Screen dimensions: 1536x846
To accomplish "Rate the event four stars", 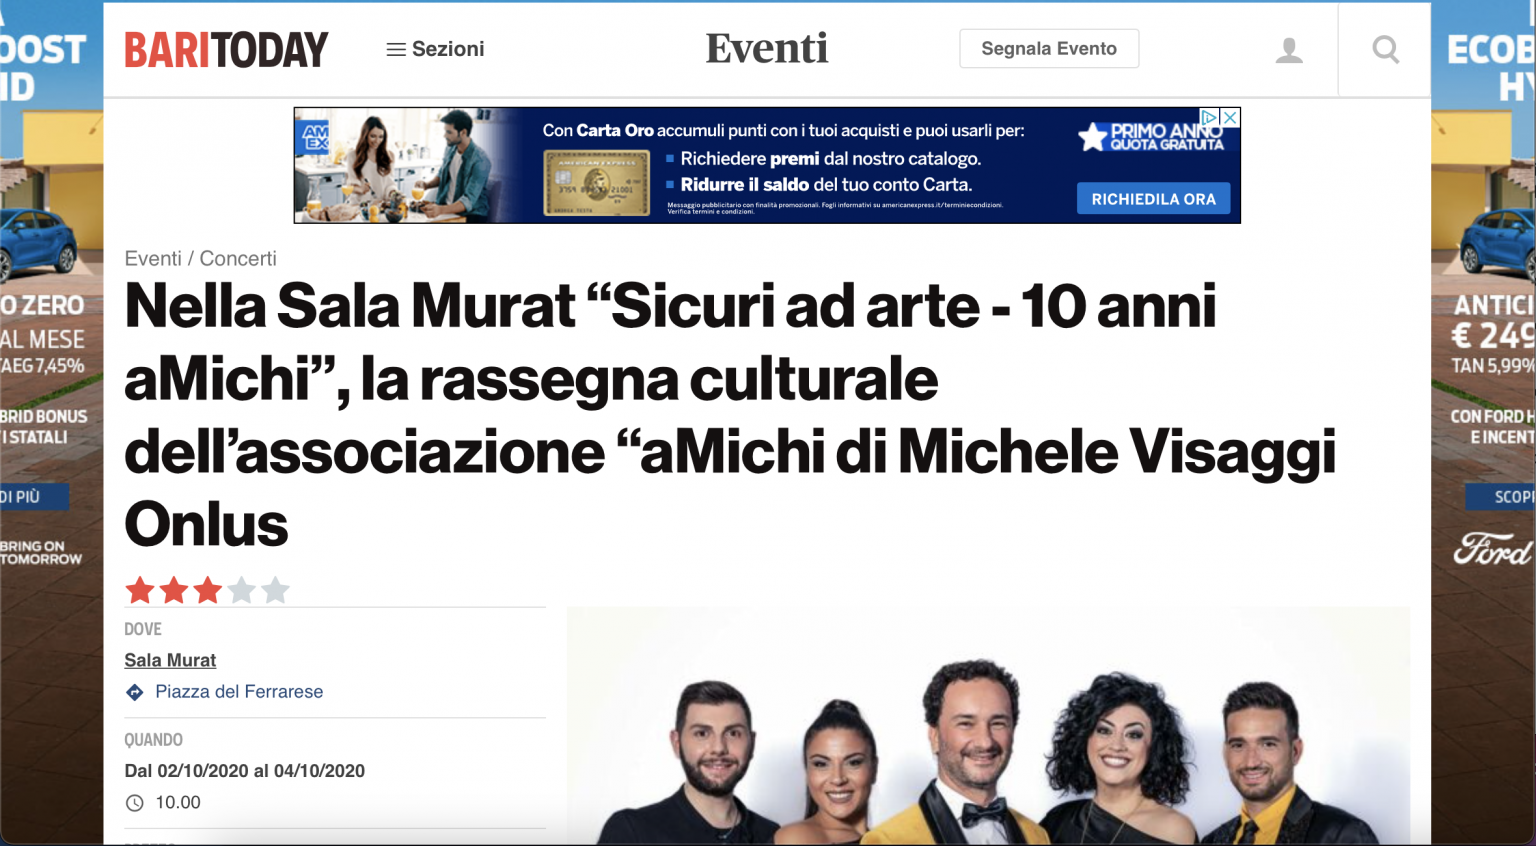I will coord(242,590).
